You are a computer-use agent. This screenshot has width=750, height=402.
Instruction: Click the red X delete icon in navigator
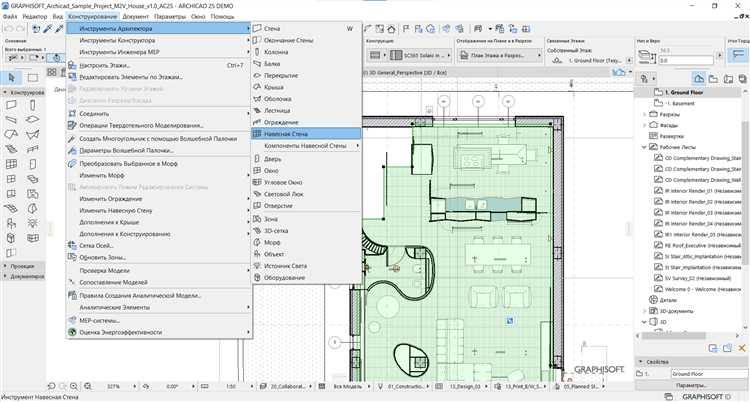click(x=742, y=348)
